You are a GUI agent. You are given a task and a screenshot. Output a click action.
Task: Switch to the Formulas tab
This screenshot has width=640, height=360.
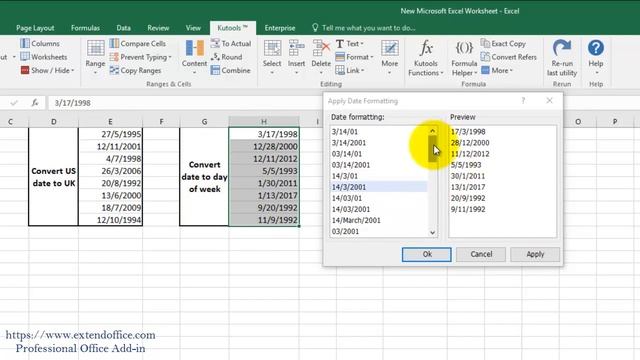(85, 28)
